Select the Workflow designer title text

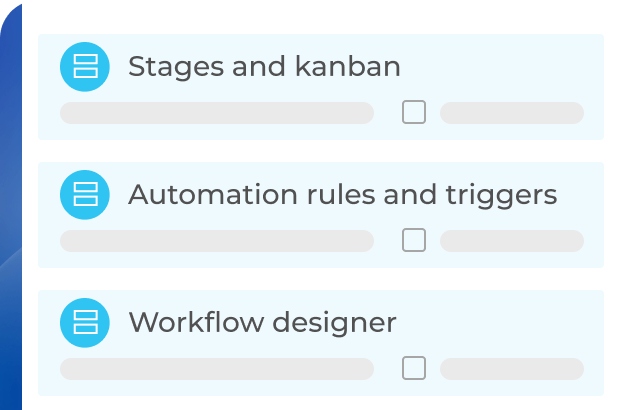click(262, 323)
